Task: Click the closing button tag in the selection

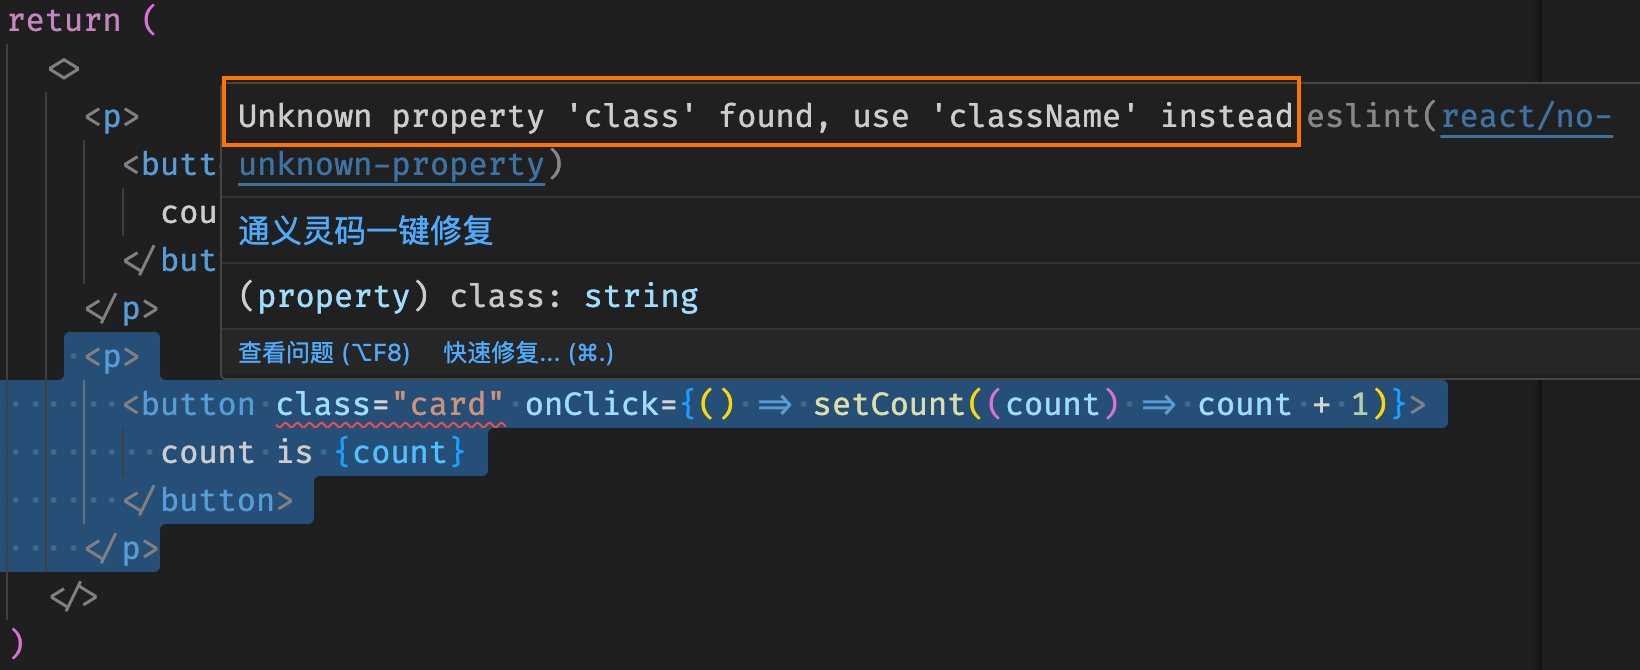Action: [208, 501]
